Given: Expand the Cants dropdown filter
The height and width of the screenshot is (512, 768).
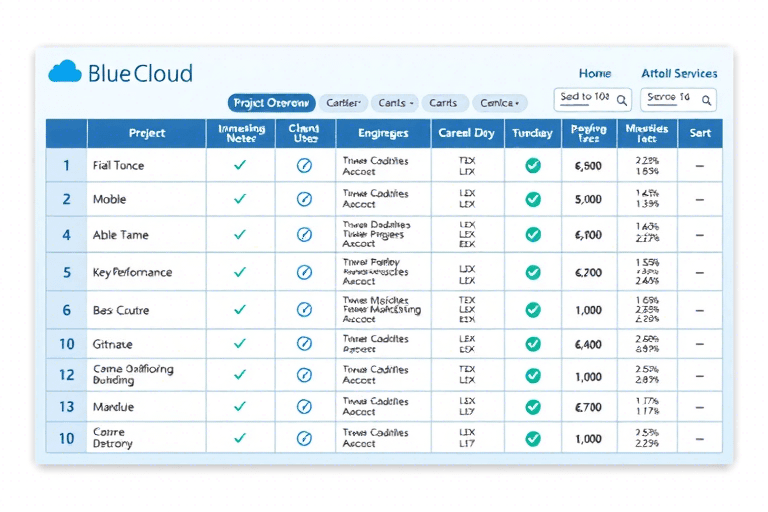Looking at the screenshot, I should pos(394,103).
